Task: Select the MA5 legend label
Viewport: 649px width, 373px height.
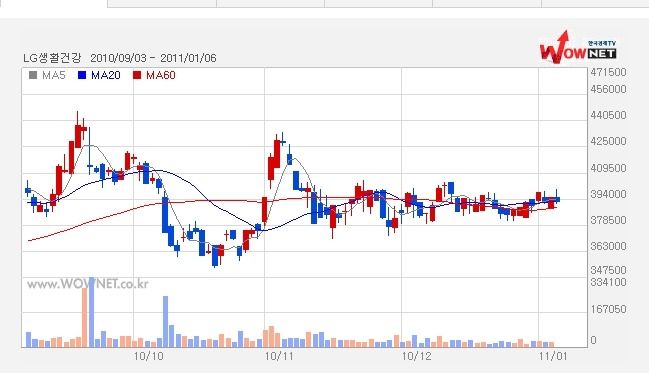Action: click(x=54, y=75)
